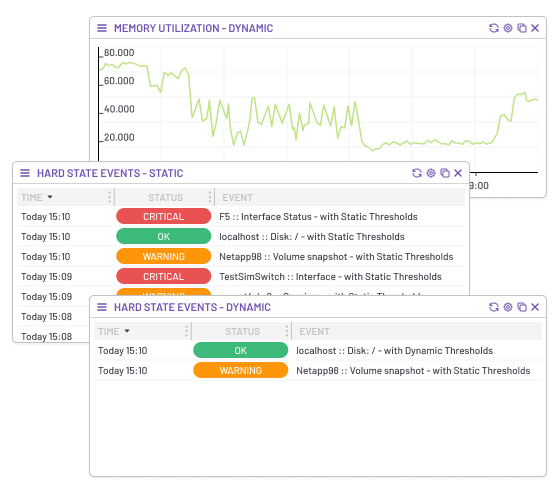Image resolution: width=558 pixels, height=493 pixels.
Task: Select 'localhost :: Disk: / - with Dynamic Thresholds'
Action: tap(394, 351)
